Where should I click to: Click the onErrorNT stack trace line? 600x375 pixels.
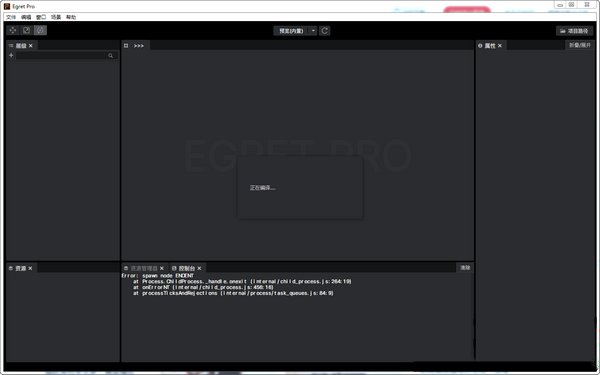click(x=203, y=287)
